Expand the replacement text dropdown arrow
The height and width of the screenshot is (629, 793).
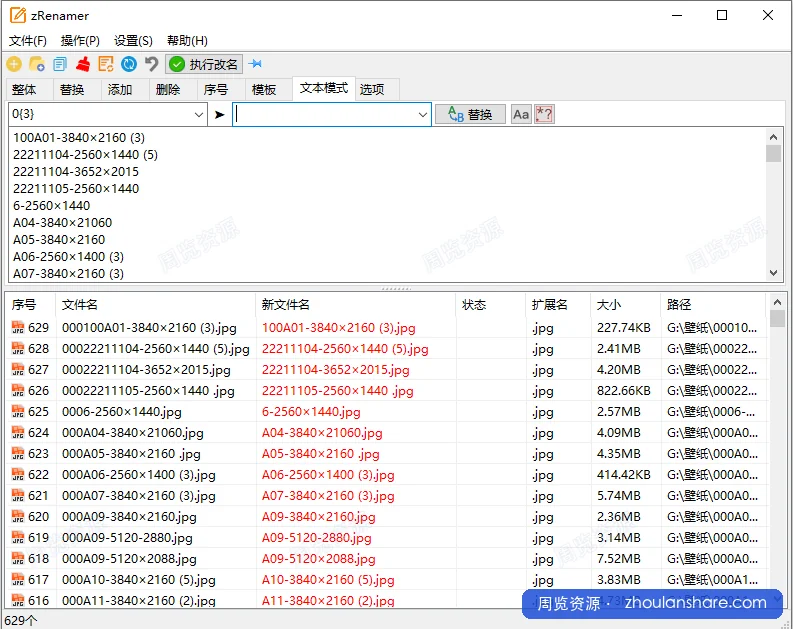[x=423, y=115]
